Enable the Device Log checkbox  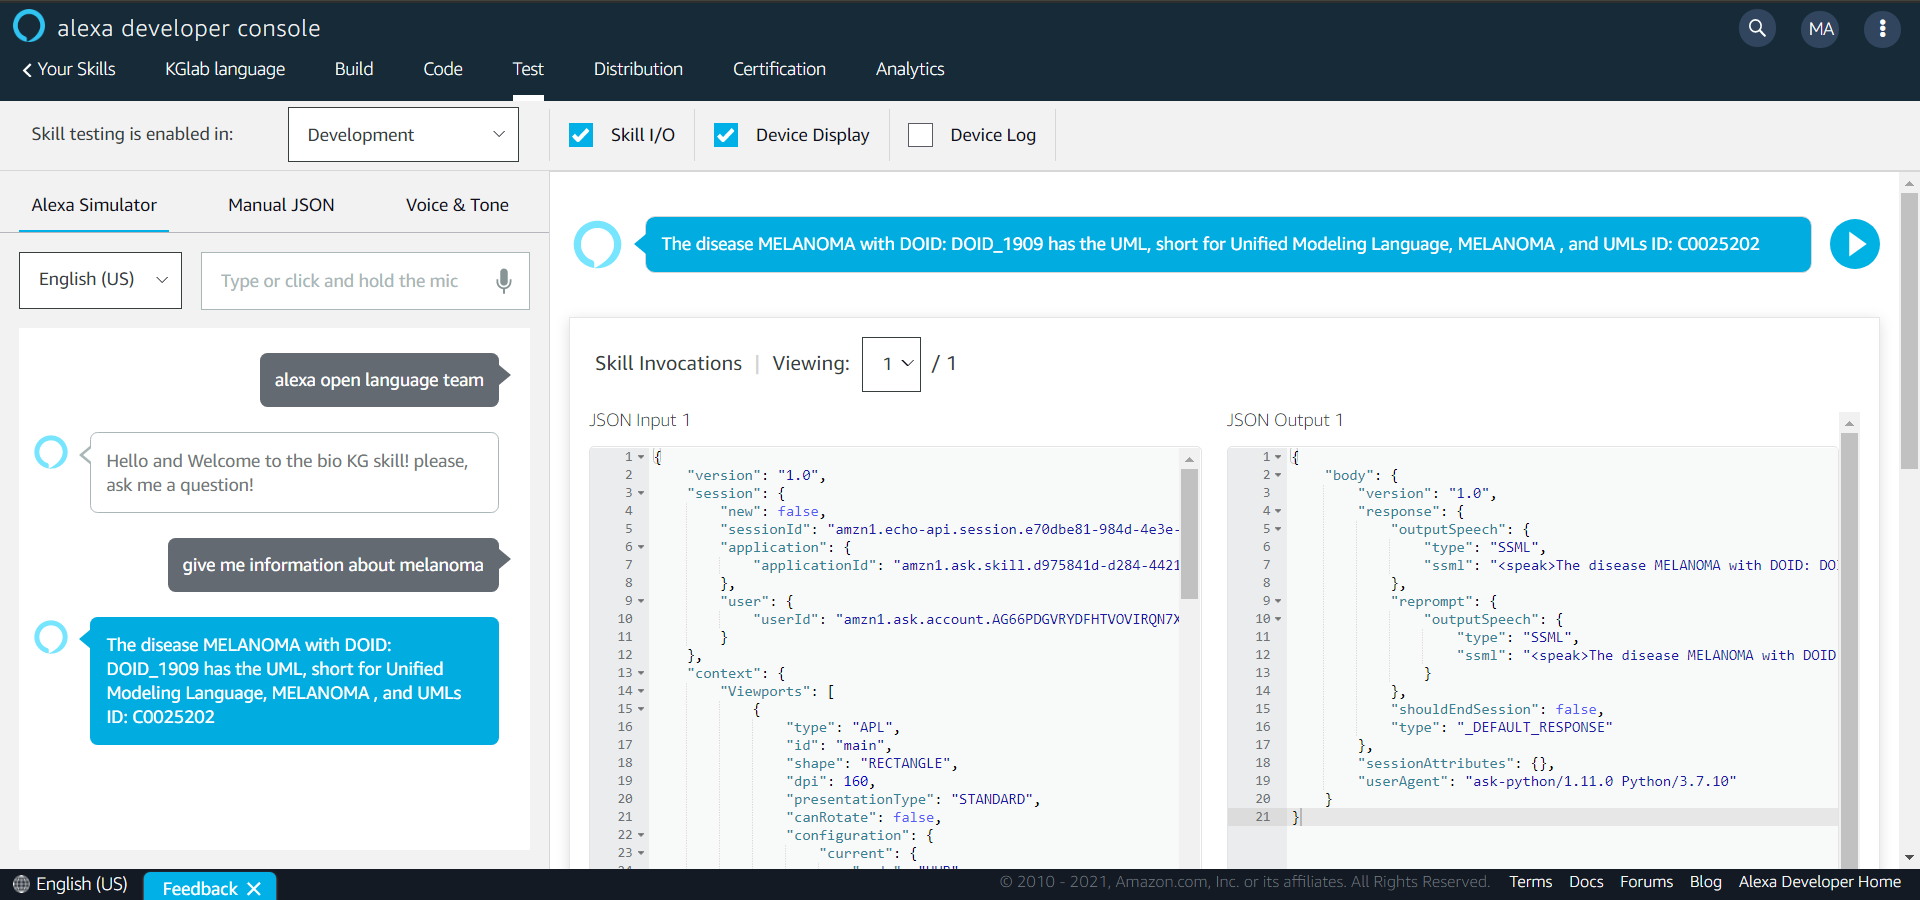920,135
